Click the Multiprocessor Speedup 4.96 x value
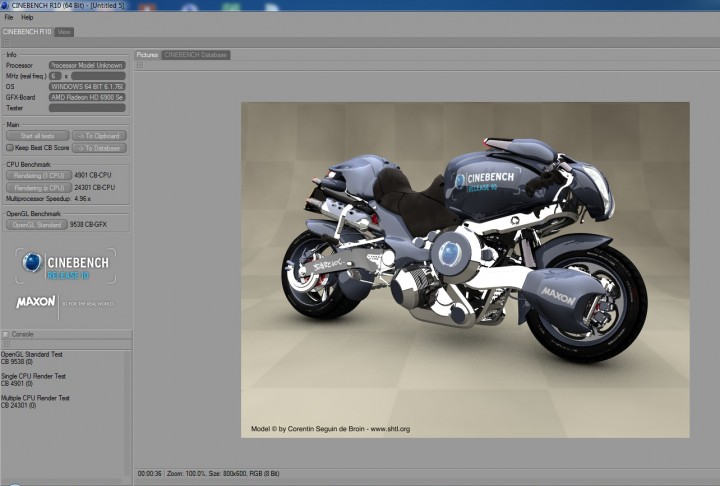Viewport: 720px width, 486px height. click(x=83, y=199)
